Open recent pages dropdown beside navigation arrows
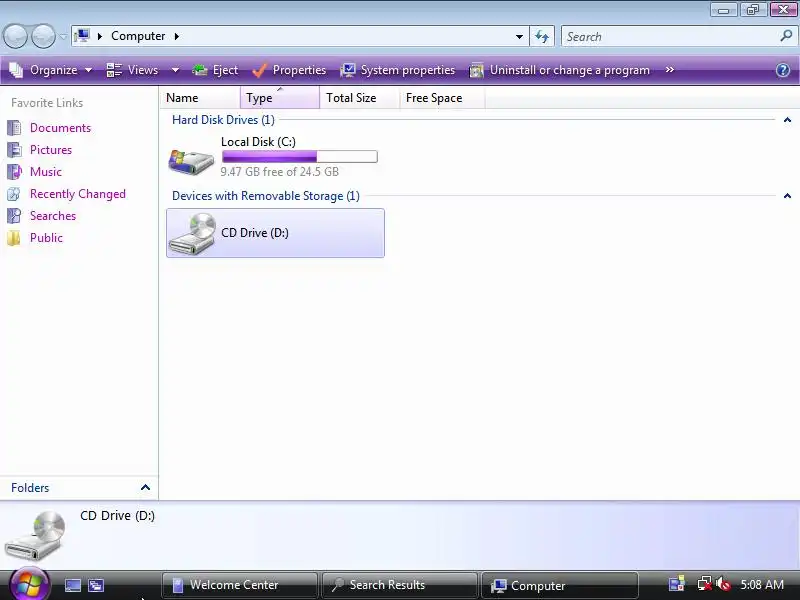 pyautogui.click(x=63, y=36)
